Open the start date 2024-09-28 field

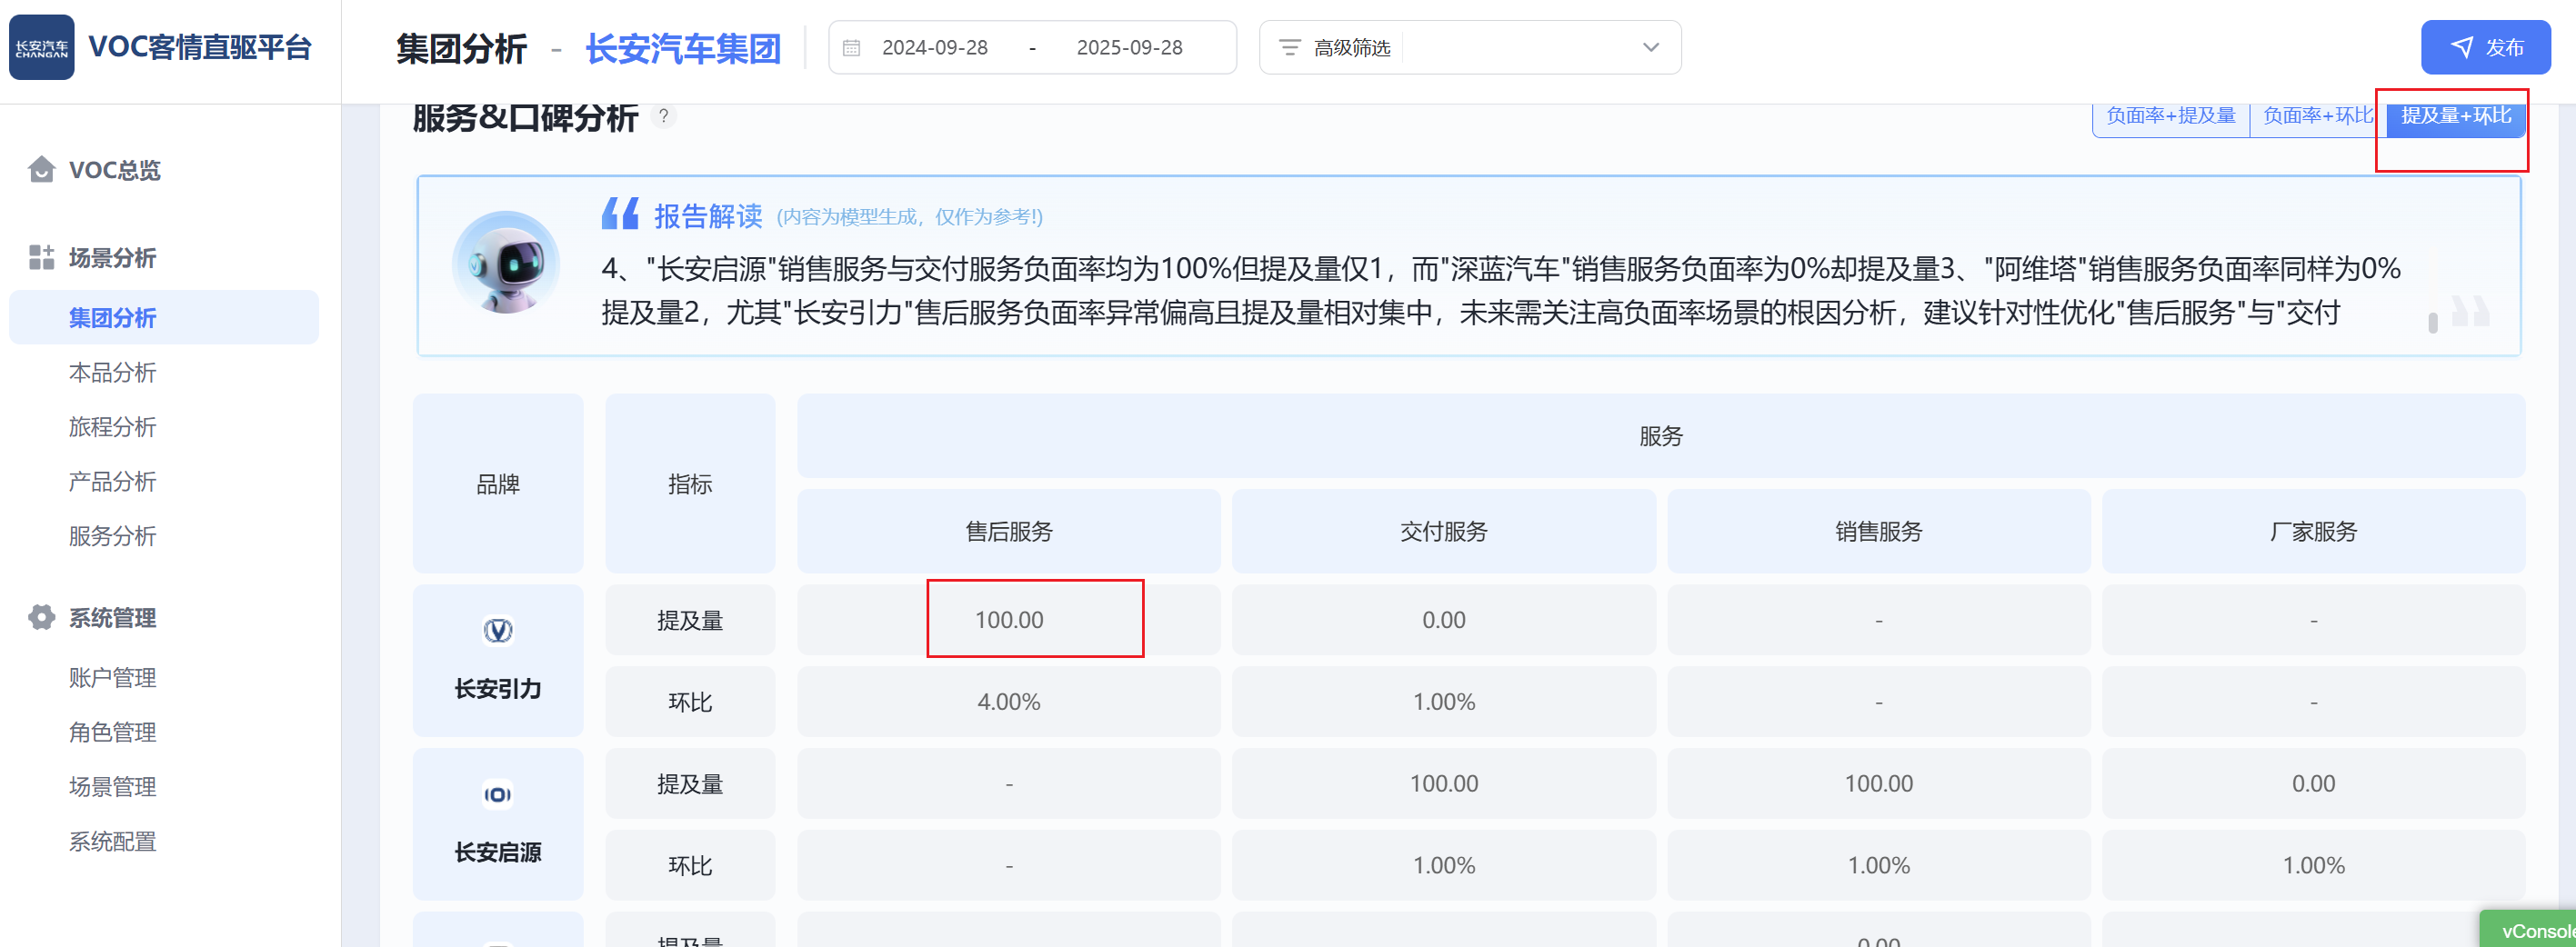(934, 48)
